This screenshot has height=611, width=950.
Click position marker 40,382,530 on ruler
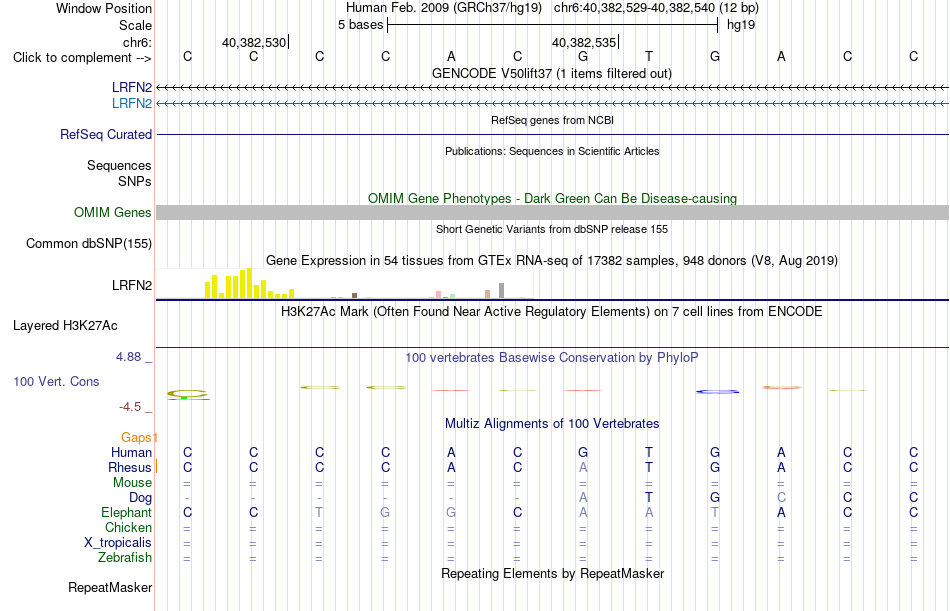click(254, 42)
